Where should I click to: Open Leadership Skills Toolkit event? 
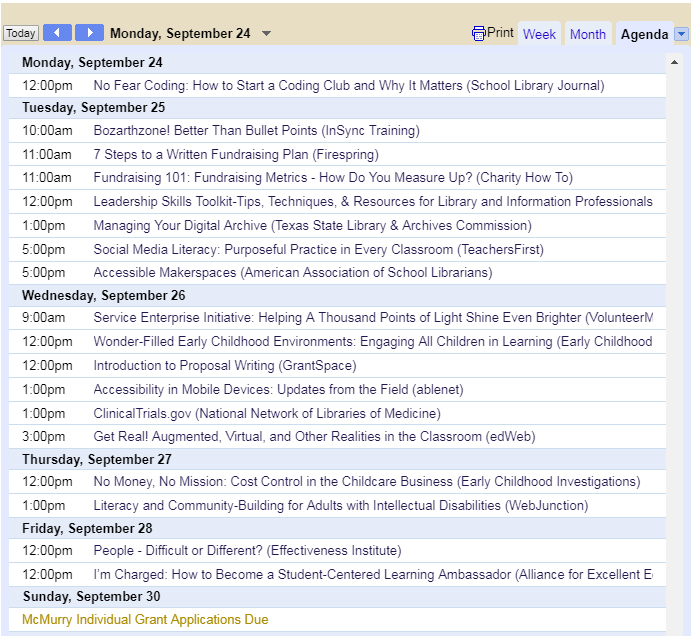373,202
